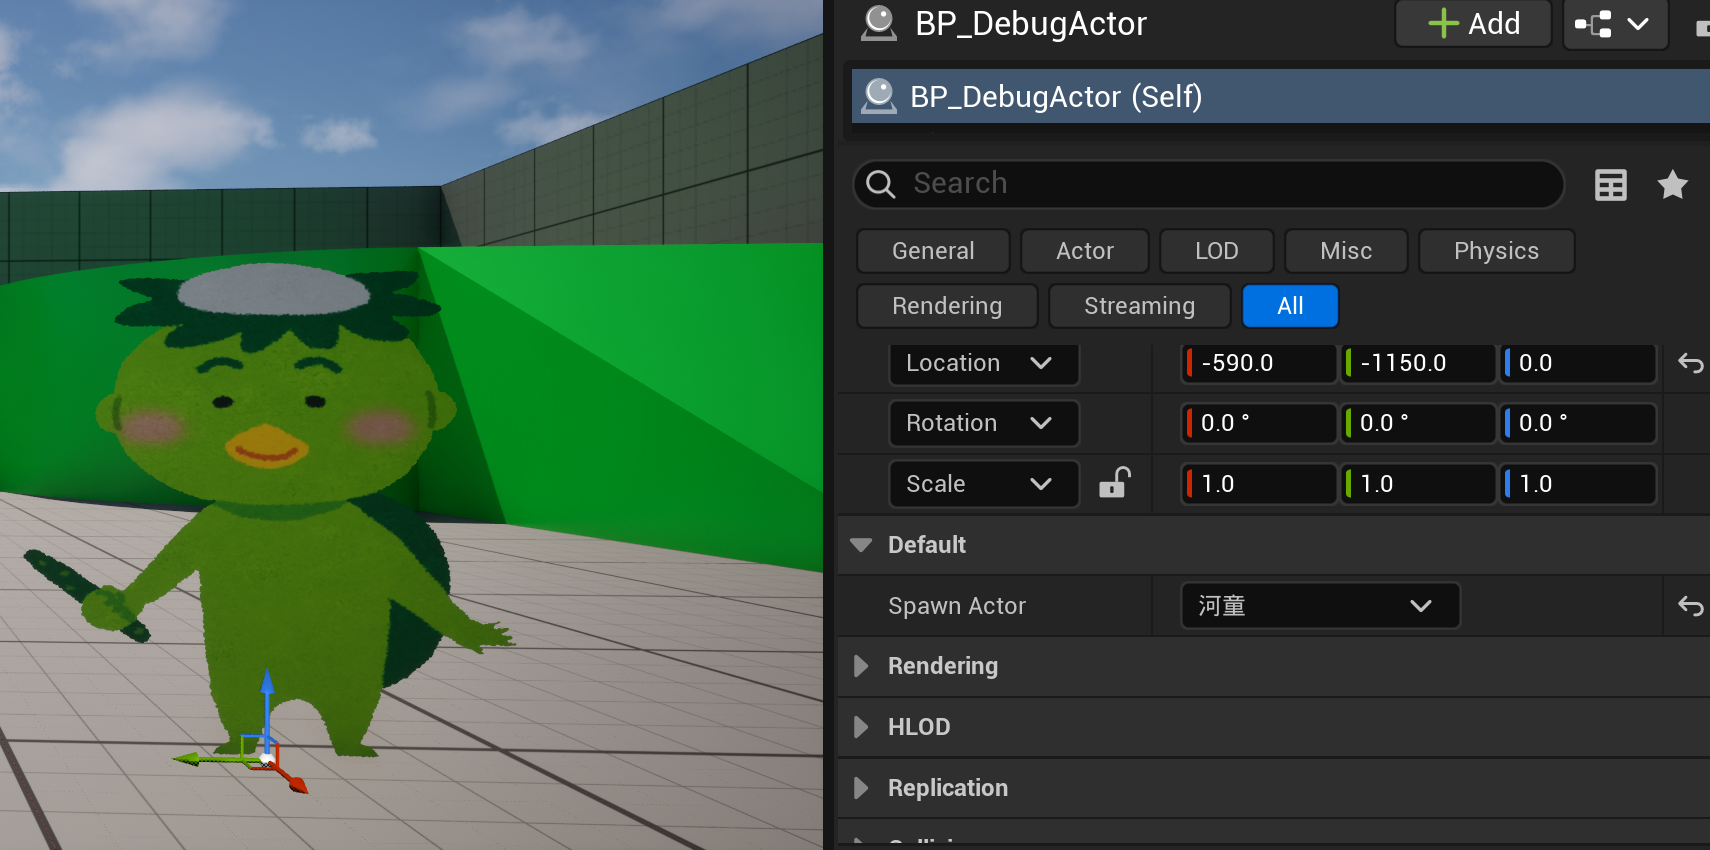Expand the Replication category
Screen dimensions: 1710x850
861,788
